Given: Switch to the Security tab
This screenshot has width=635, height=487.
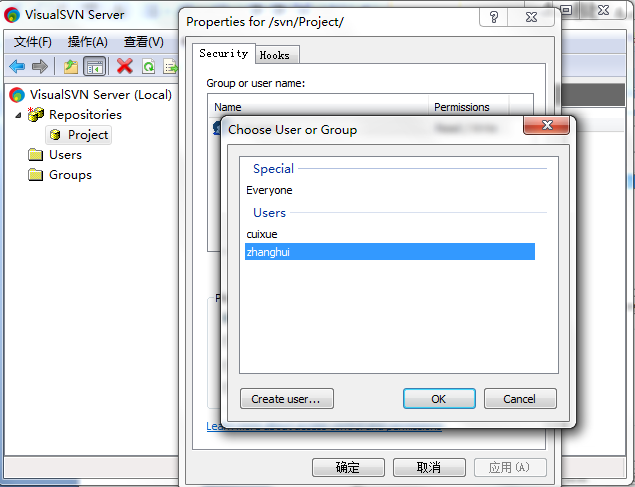Looking at the screenshot, I should click(x=224, y=53).
